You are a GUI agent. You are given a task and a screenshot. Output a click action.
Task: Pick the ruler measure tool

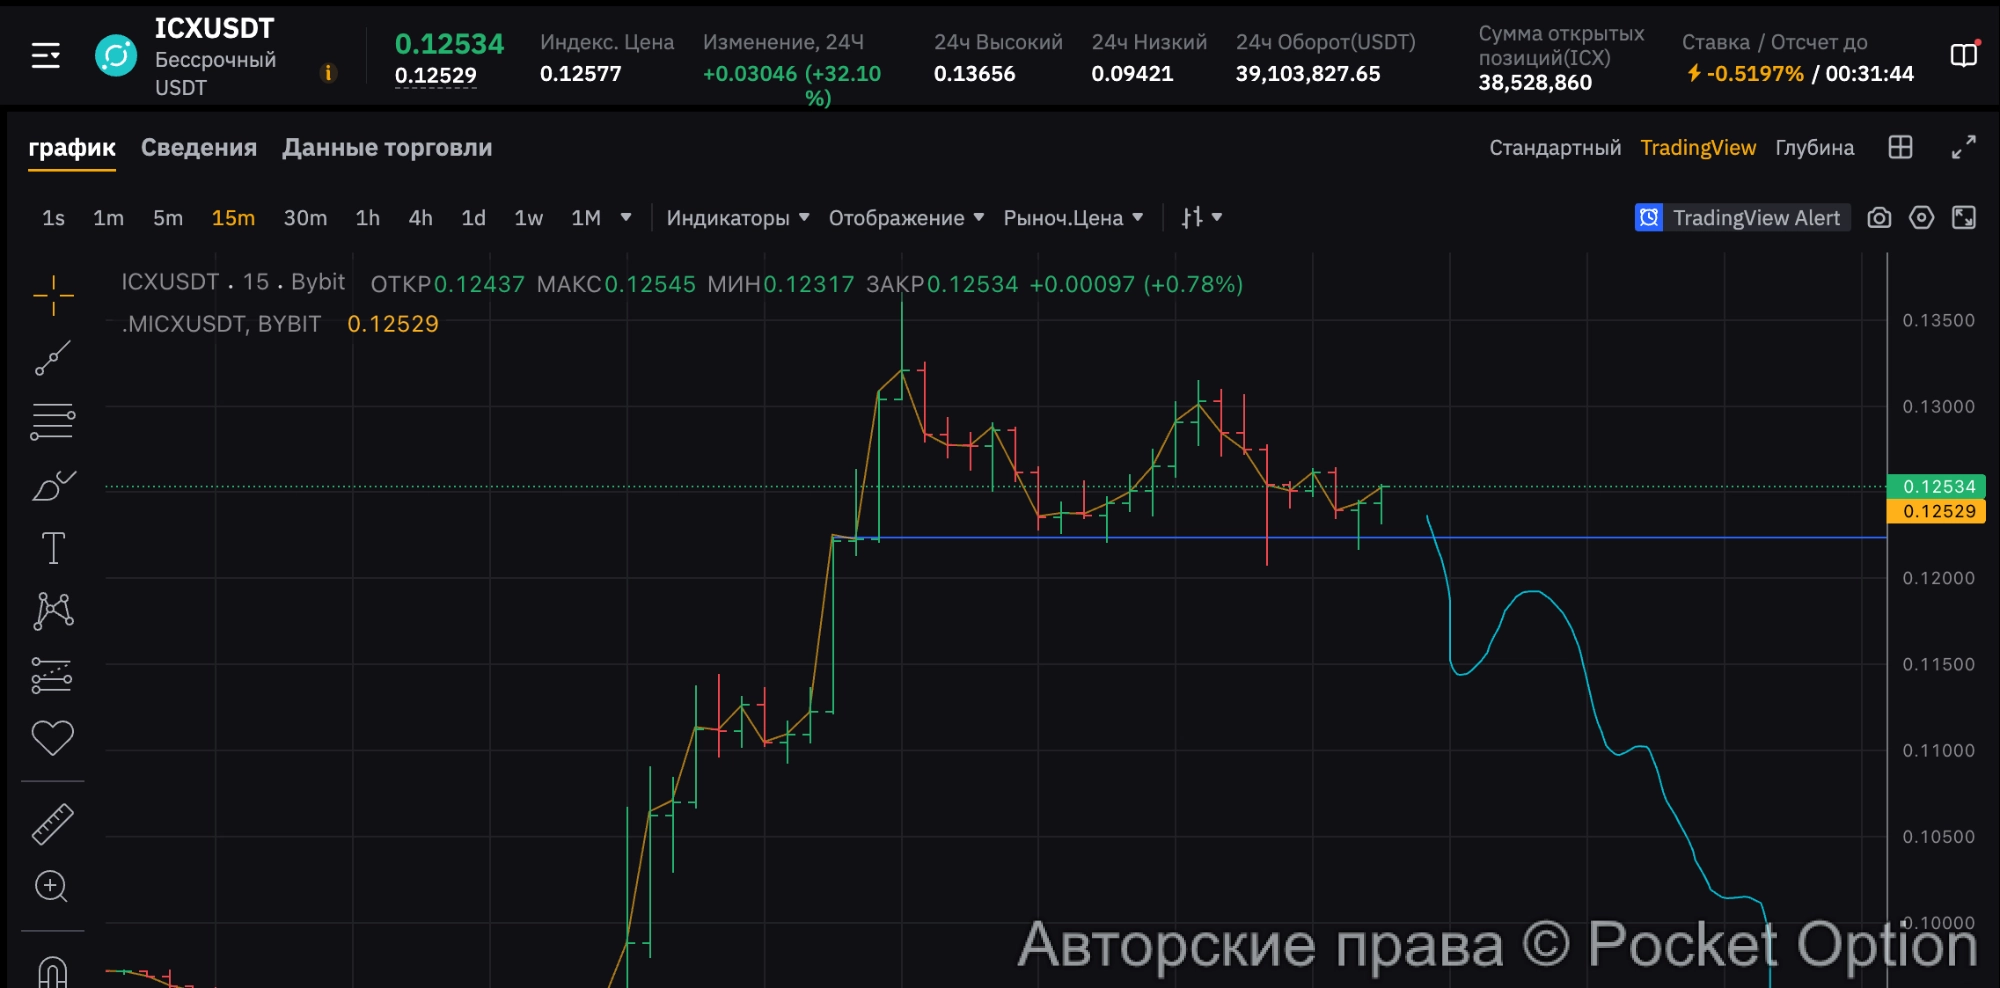point(53,824)
